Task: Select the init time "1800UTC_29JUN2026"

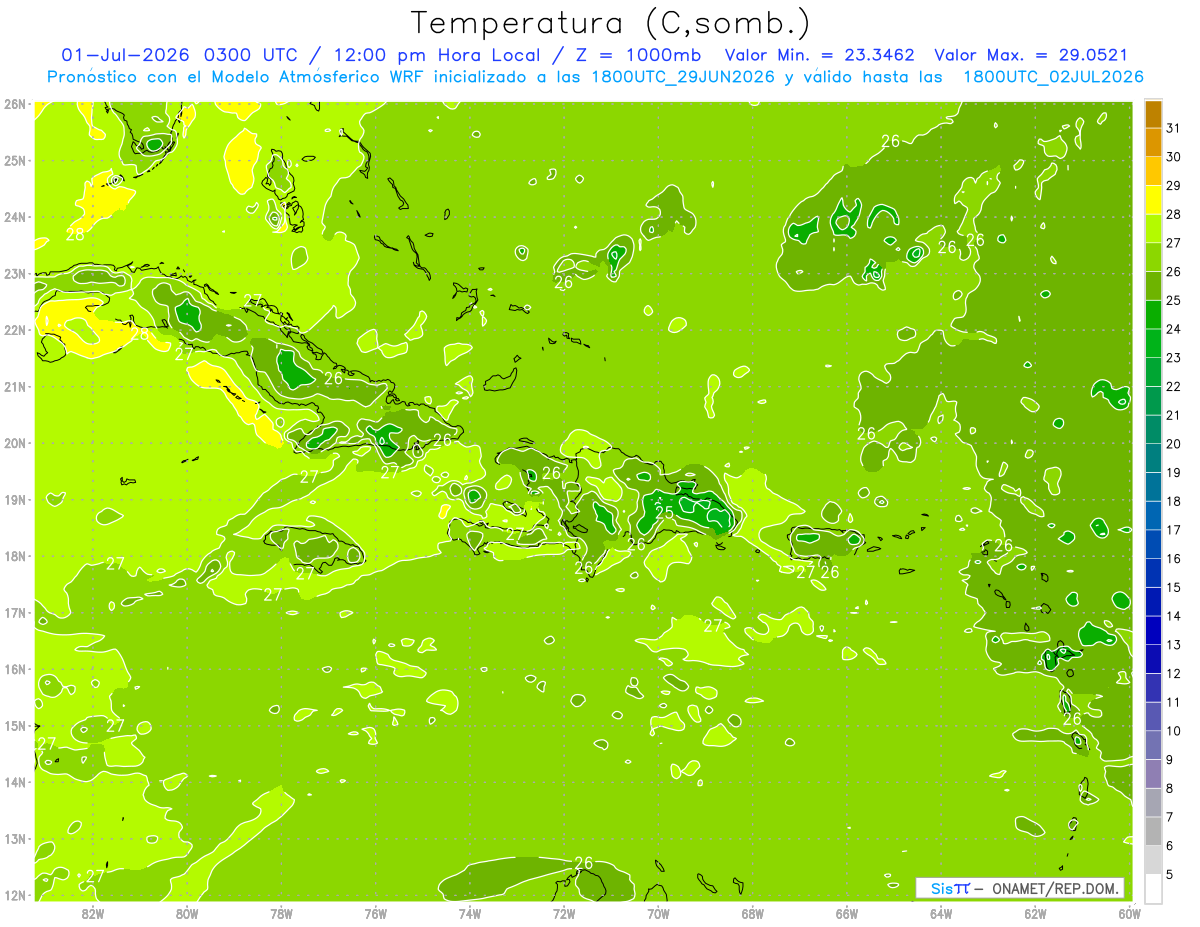Action: pyautogui.click(x=682, y=77)
